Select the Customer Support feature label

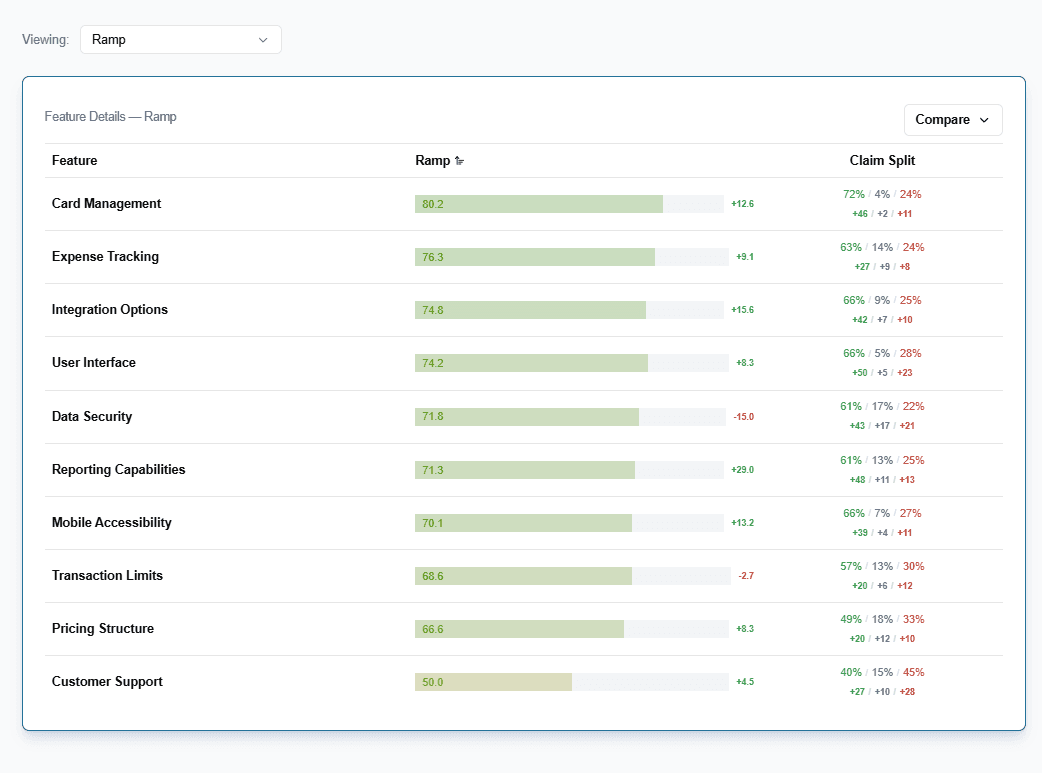(x=107, y=682)
